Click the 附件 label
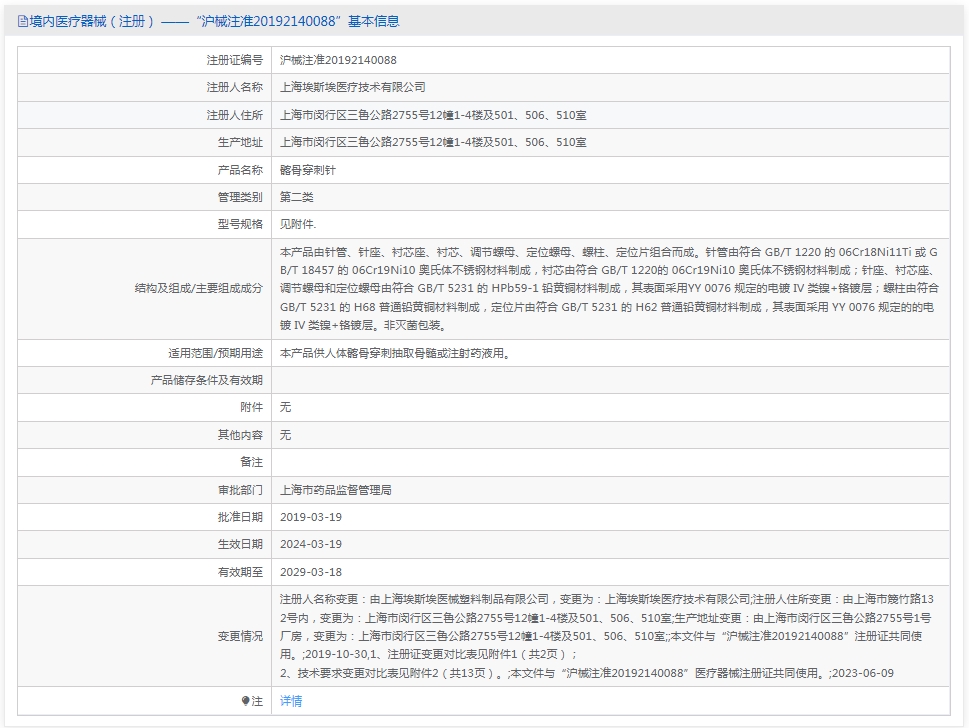969x728 pixels. (252, 407)
